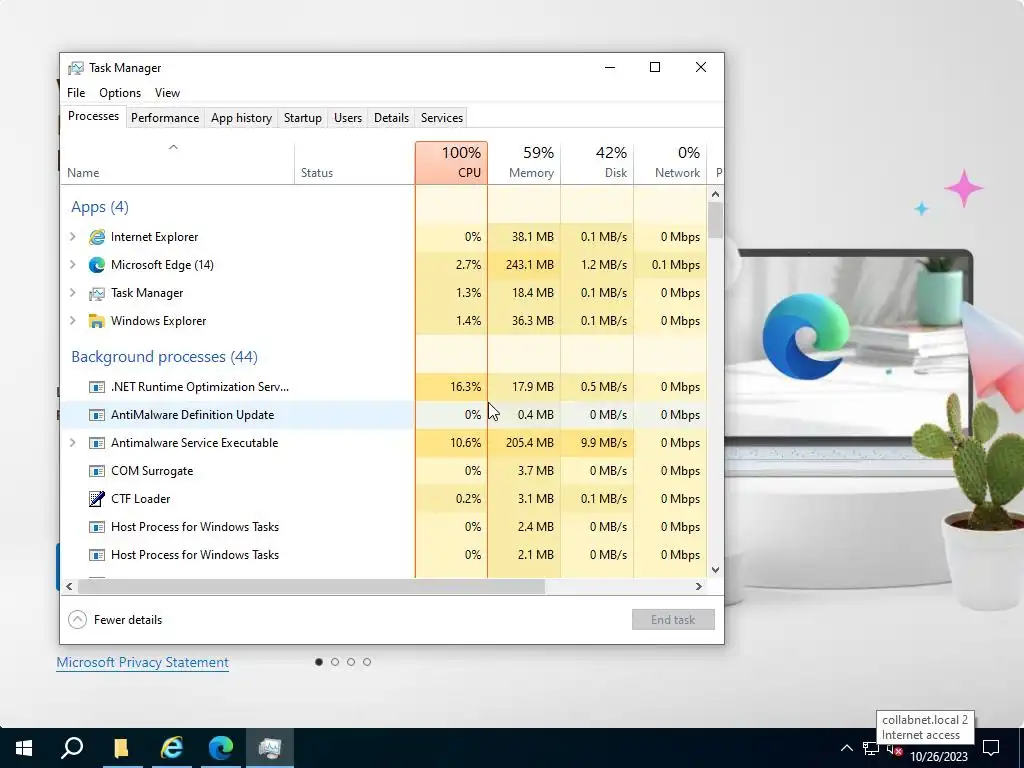The height and width of the screenshot is (768, 1024).
Task: Open taskbar search magnifier
Action: pos(72,748)
